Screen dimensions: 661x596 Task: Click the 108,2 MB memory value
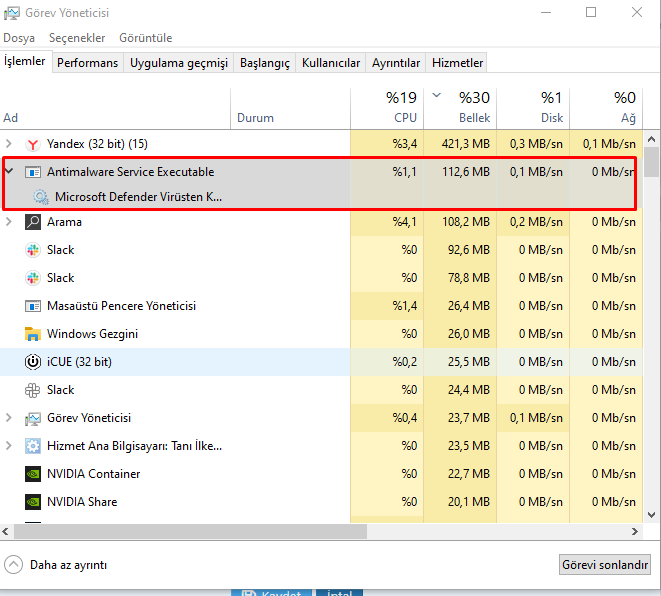tap(466, 222)
